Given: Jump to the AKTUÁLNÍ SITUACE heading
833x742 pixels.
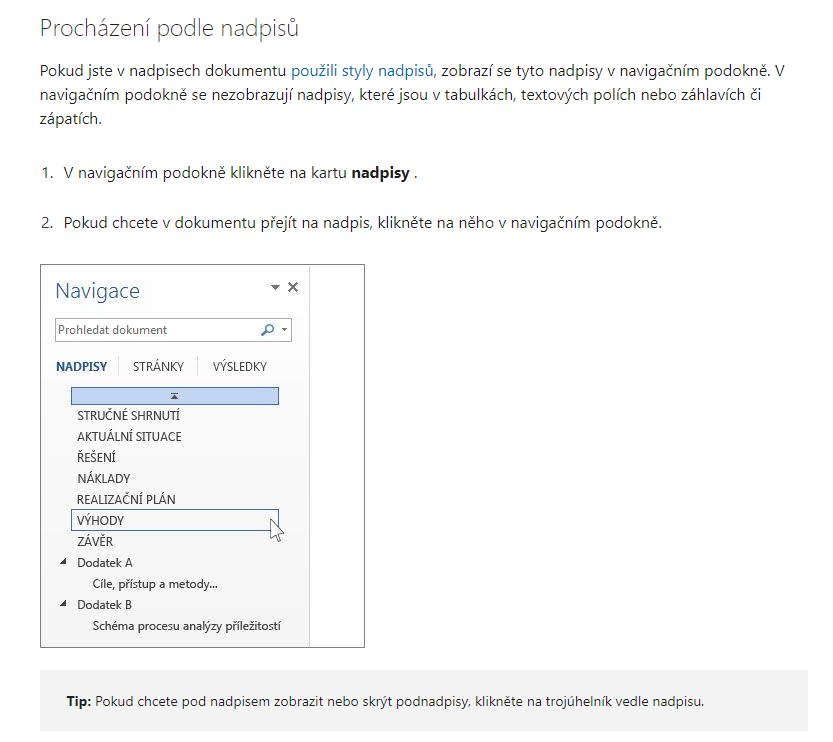Looking at the screenshot, I should point(129,437).
